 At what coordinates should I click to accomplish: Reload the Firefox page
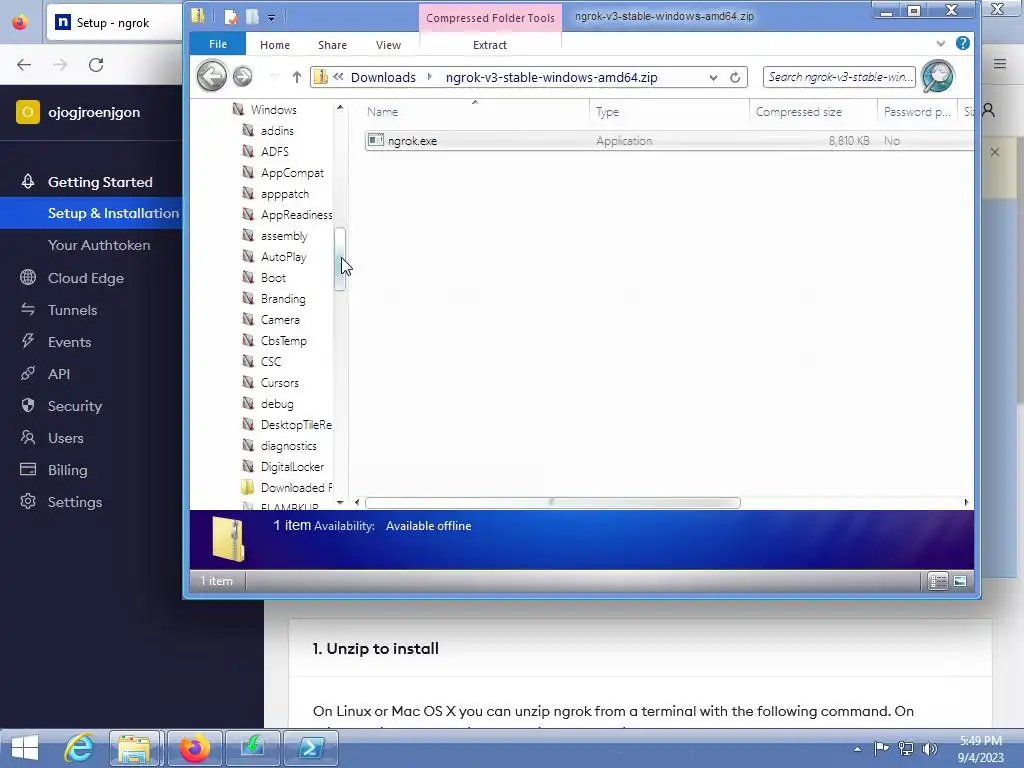pyautogui.click(x=96, y=65)
